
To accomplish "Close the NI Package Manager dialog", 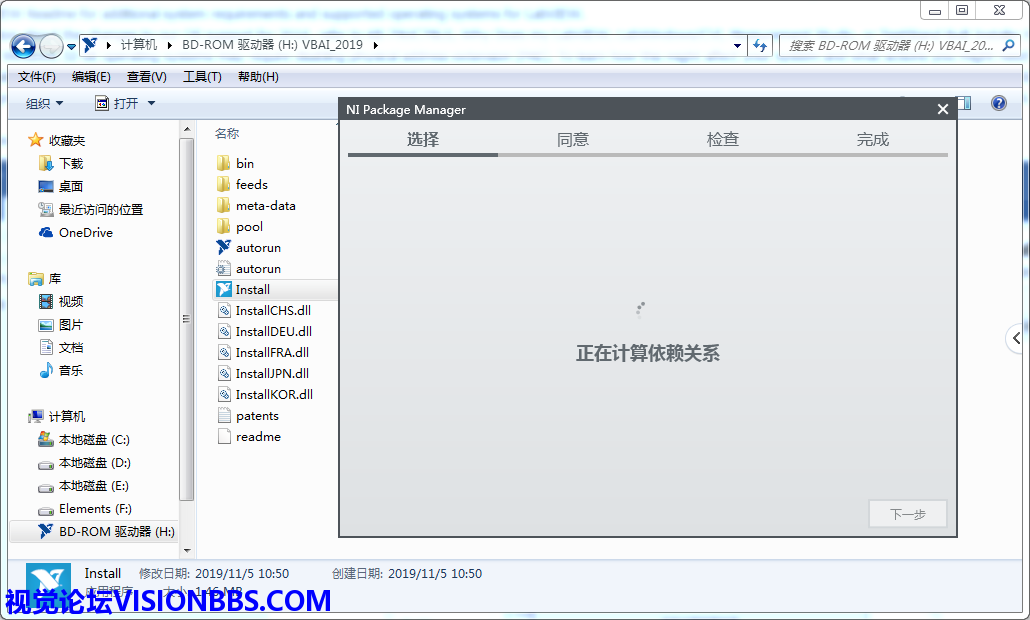I will point(943,109).
